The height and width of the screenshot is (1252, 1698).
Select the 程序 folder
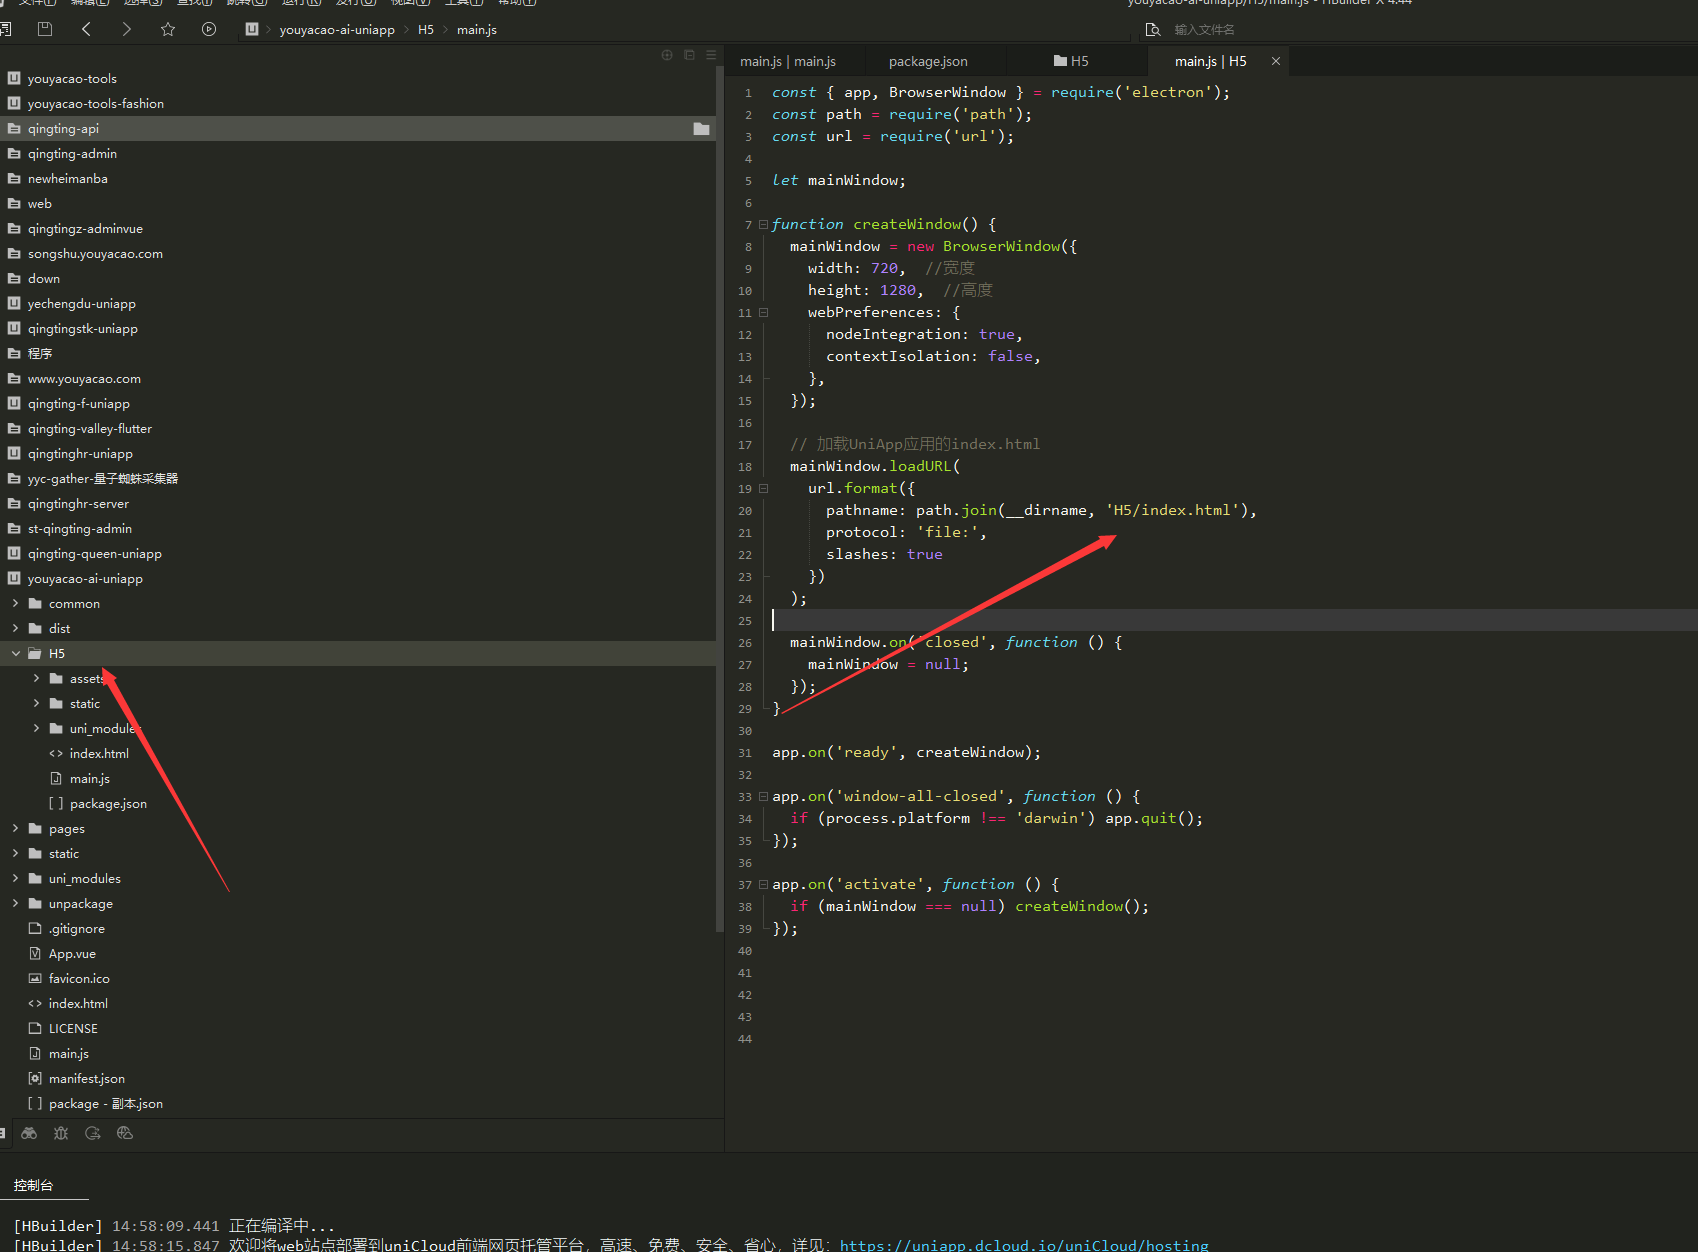pos(40,353)
